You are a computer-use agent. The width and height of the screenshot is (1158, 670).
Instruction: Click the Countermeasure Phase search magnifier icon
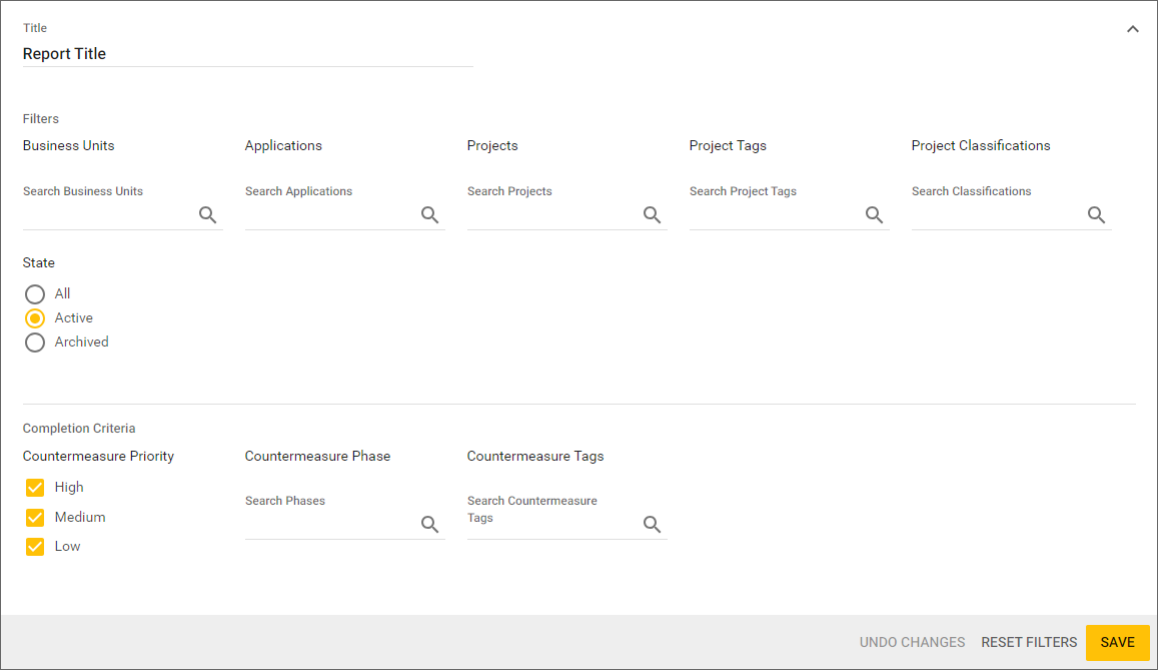tap(430, 525)
